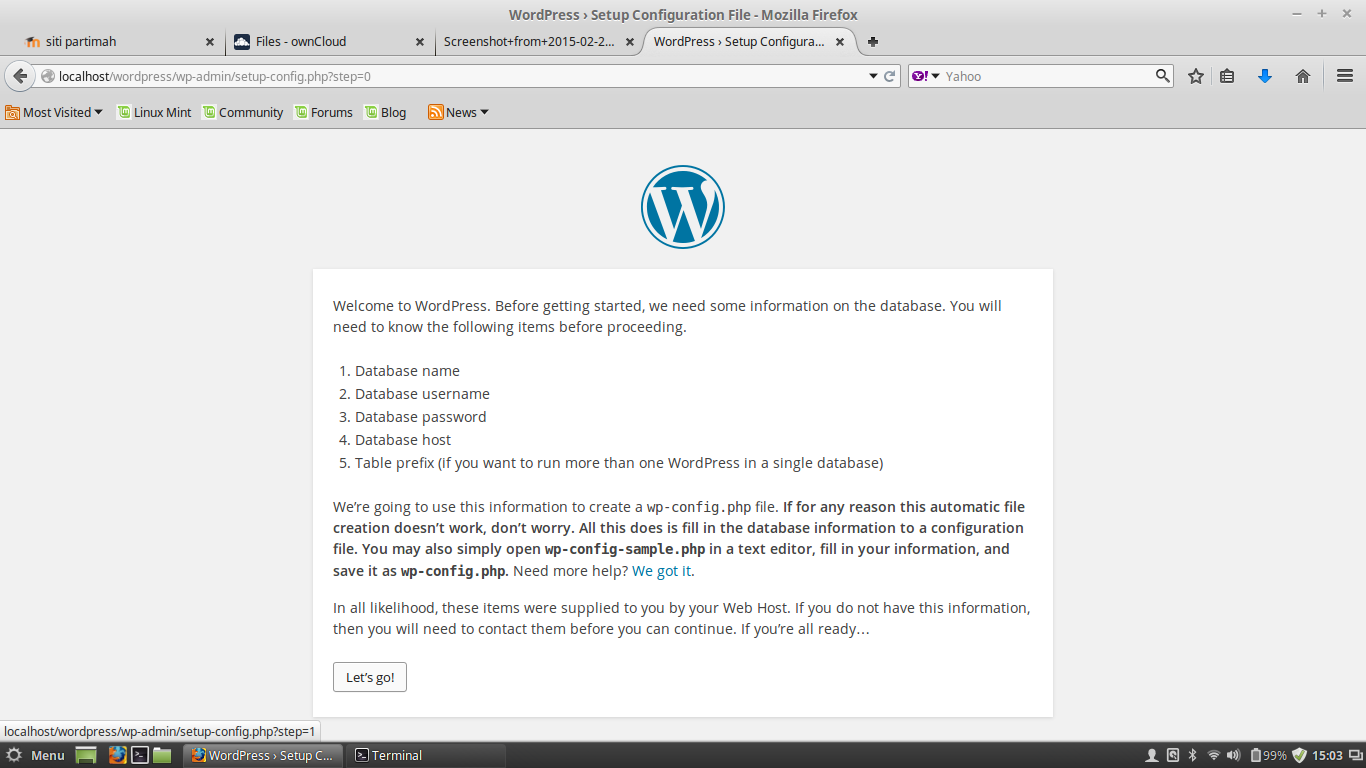The width and height of the screenshot is (1366, 768).
Task: Open the Blog bookmark
Action: [x=385, y=112]
